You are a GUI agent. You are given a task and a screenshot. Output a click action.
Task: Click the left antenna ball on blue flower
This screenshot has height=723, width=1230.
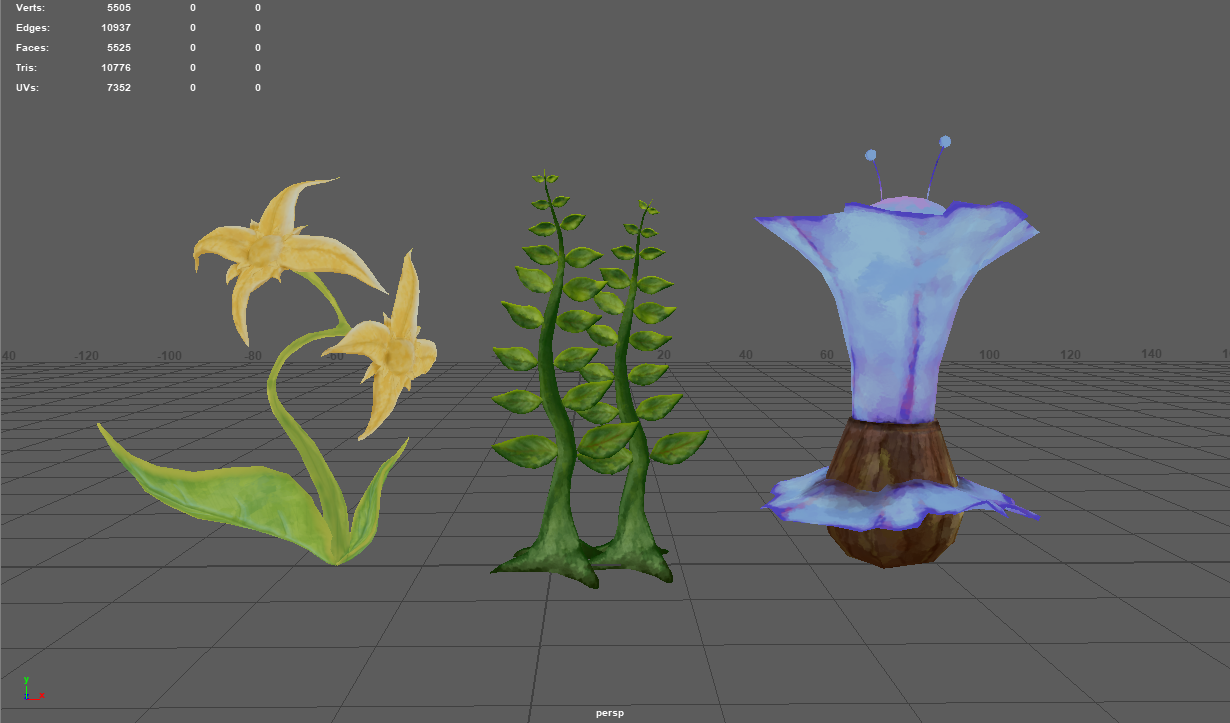point(871,155)
